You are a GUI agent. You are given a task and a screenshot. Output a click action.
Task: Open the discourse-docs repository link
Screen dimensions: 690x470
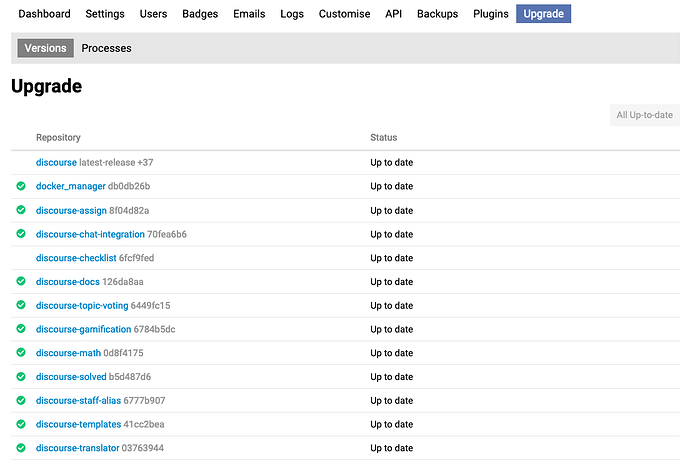[x=68, y=282]
